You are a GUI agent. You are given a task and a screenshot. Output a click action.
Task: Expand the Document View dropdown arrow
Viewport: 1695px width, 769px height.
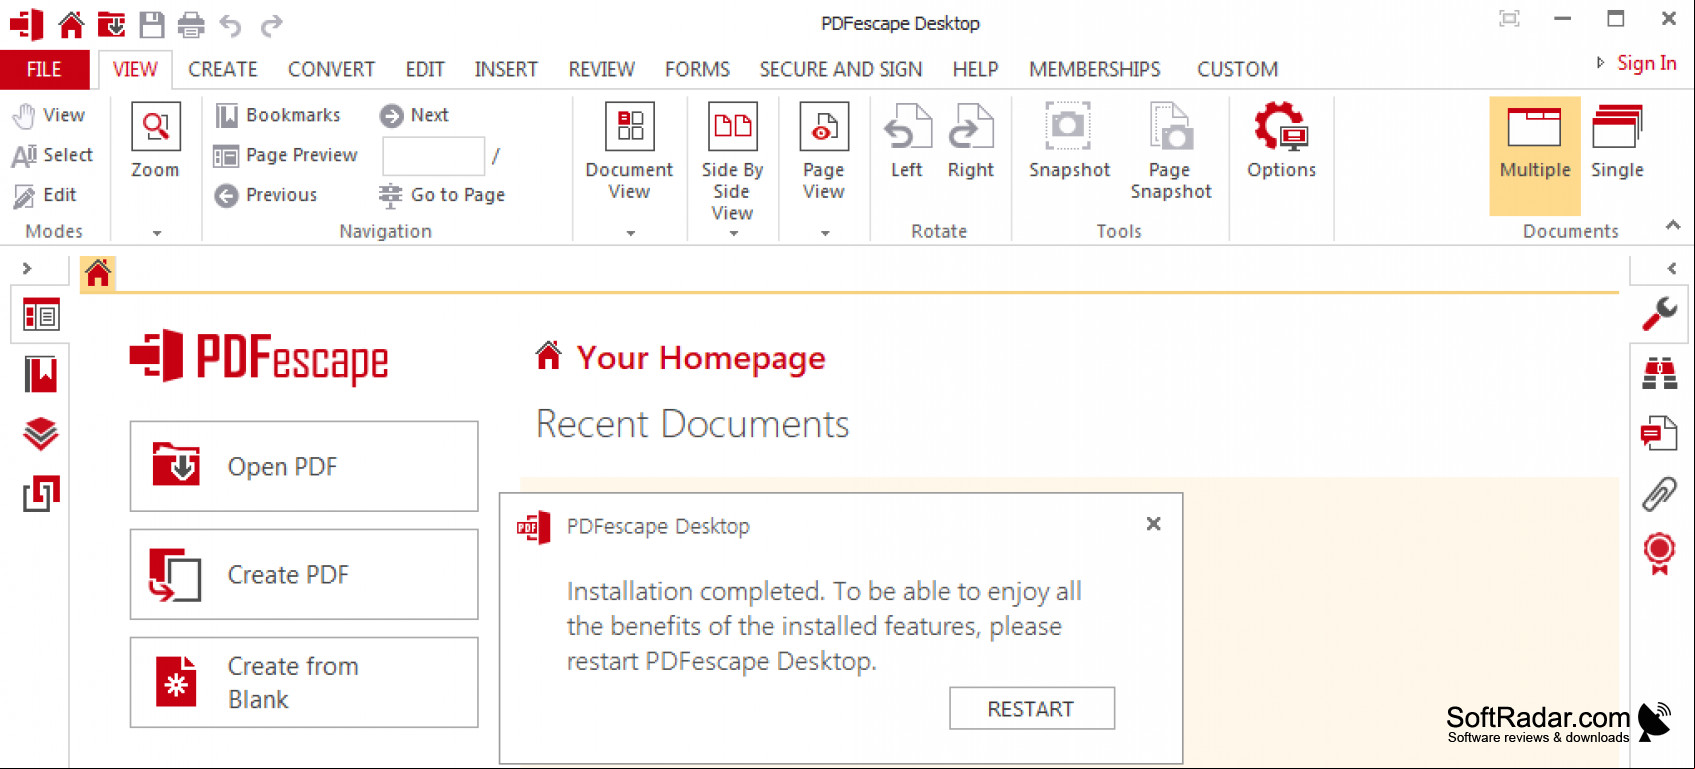tap(631, 233)
